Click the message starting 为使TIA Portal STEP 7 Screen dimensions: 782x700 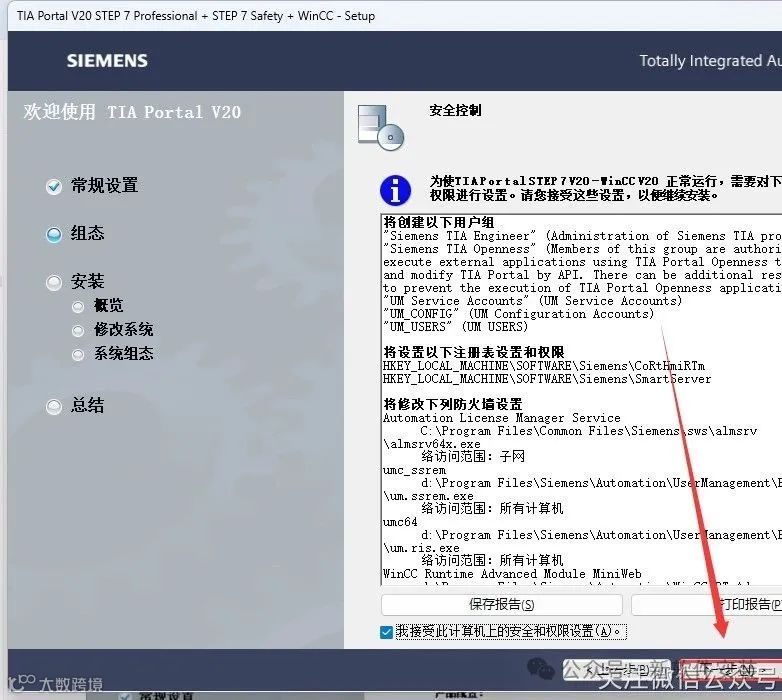[605, 188]
